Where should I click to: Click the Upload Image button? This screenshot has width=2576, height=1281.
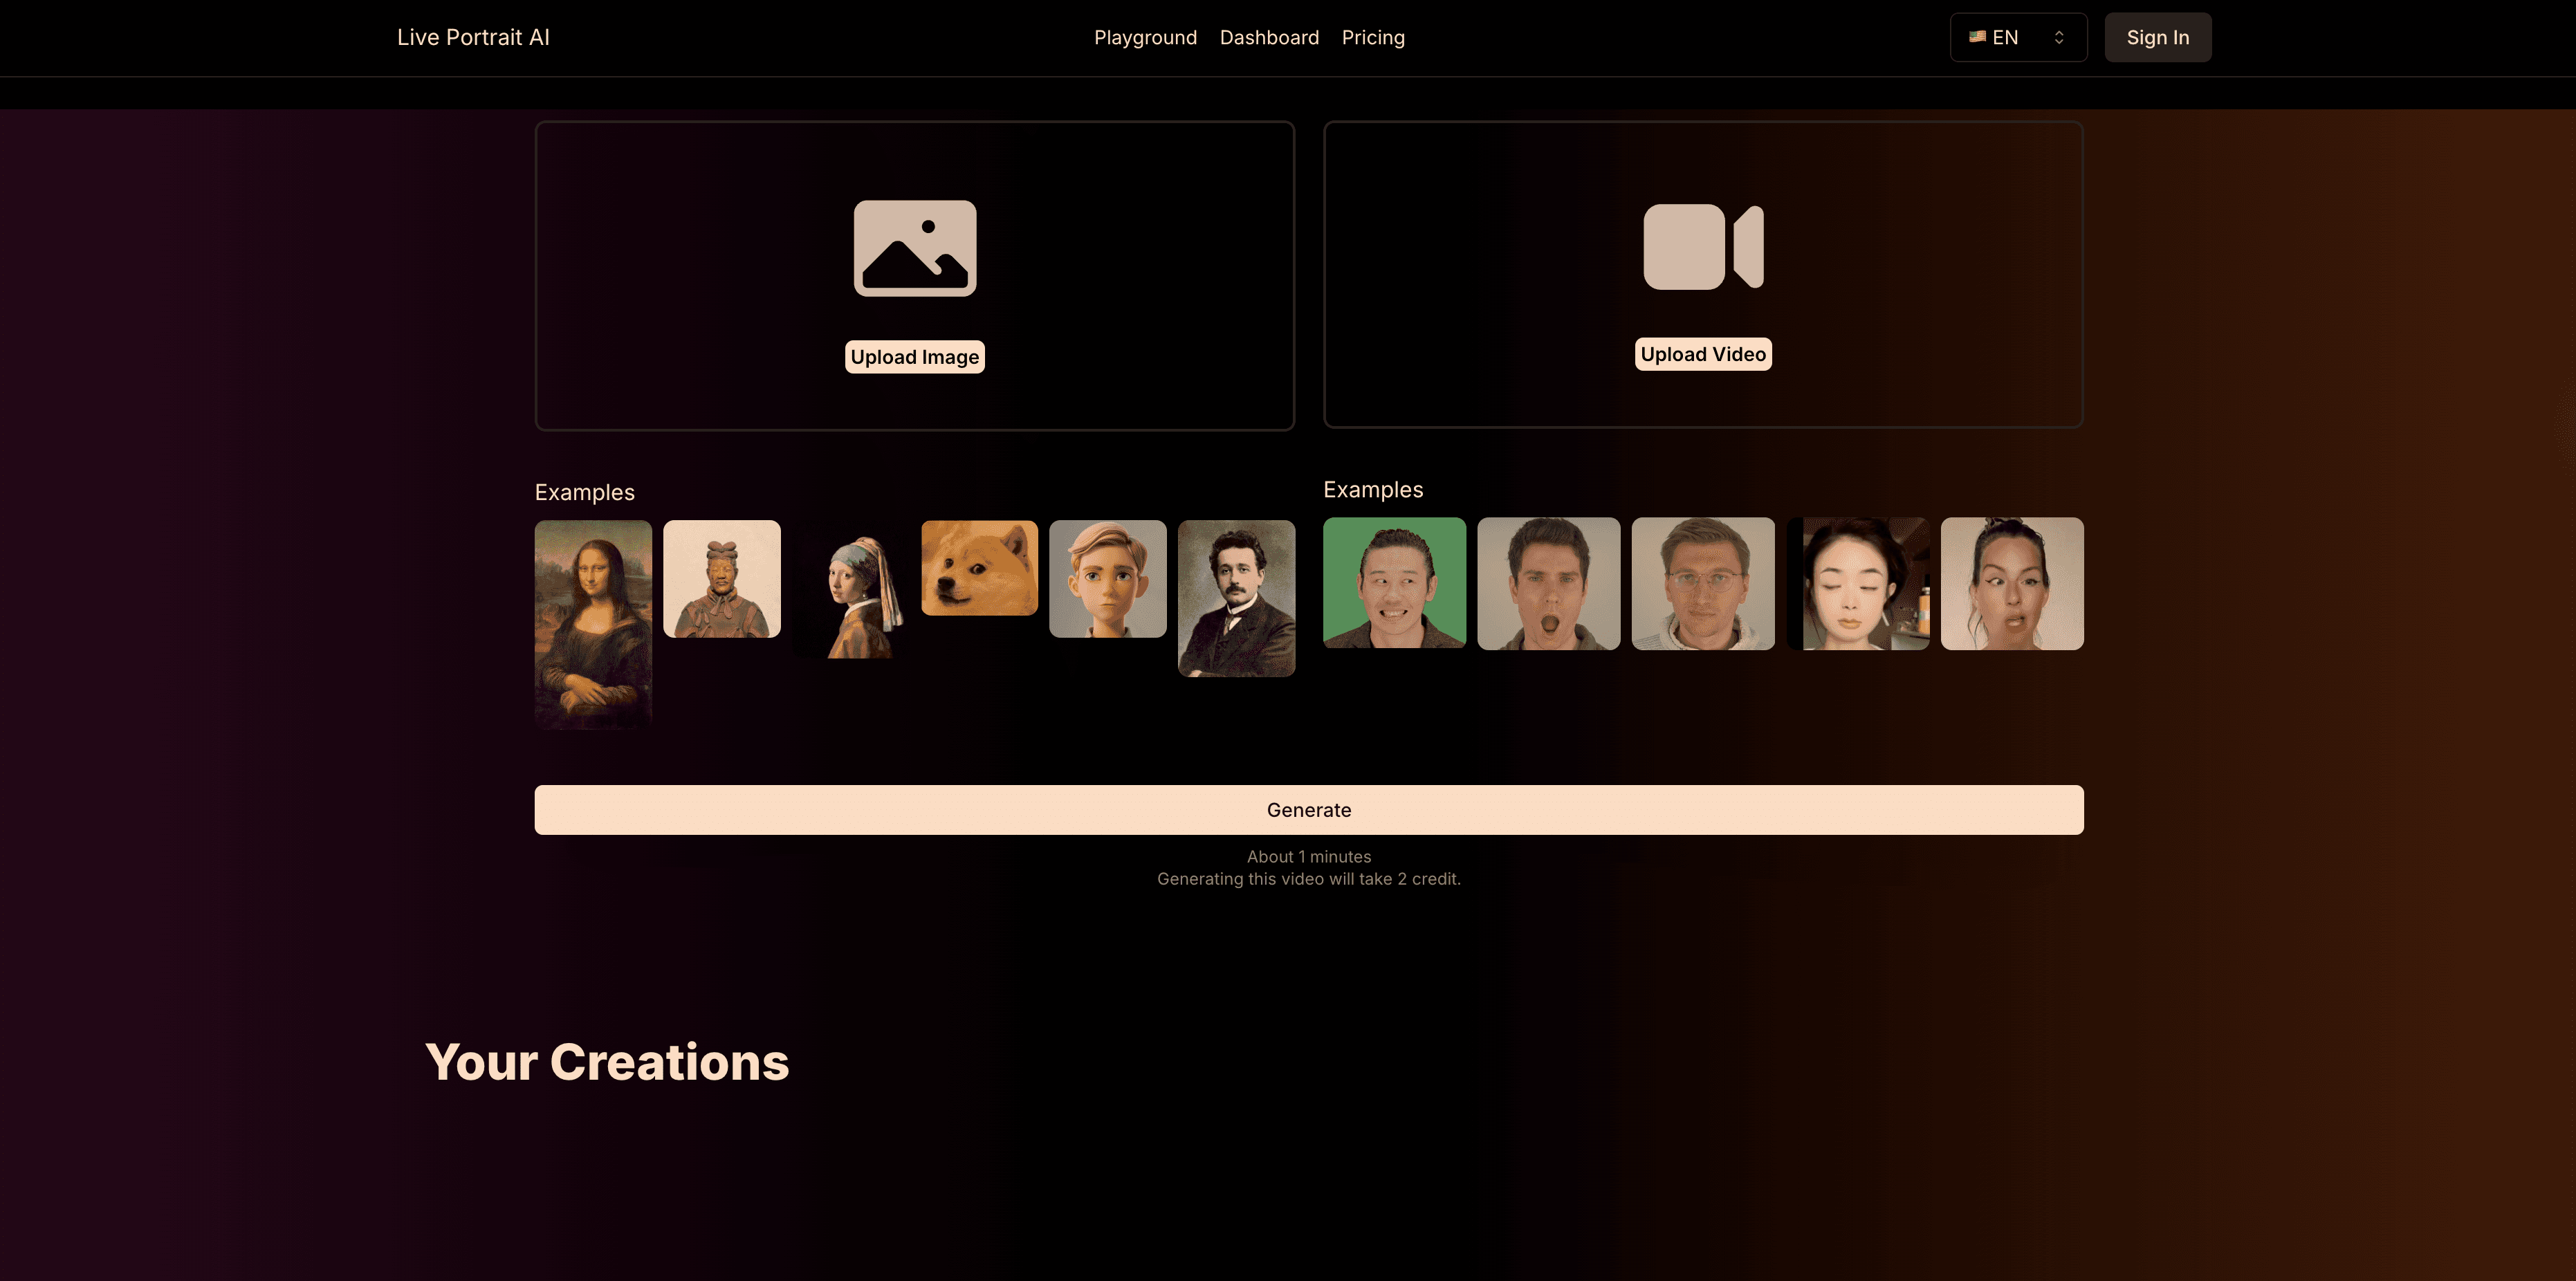click(914, 357)
